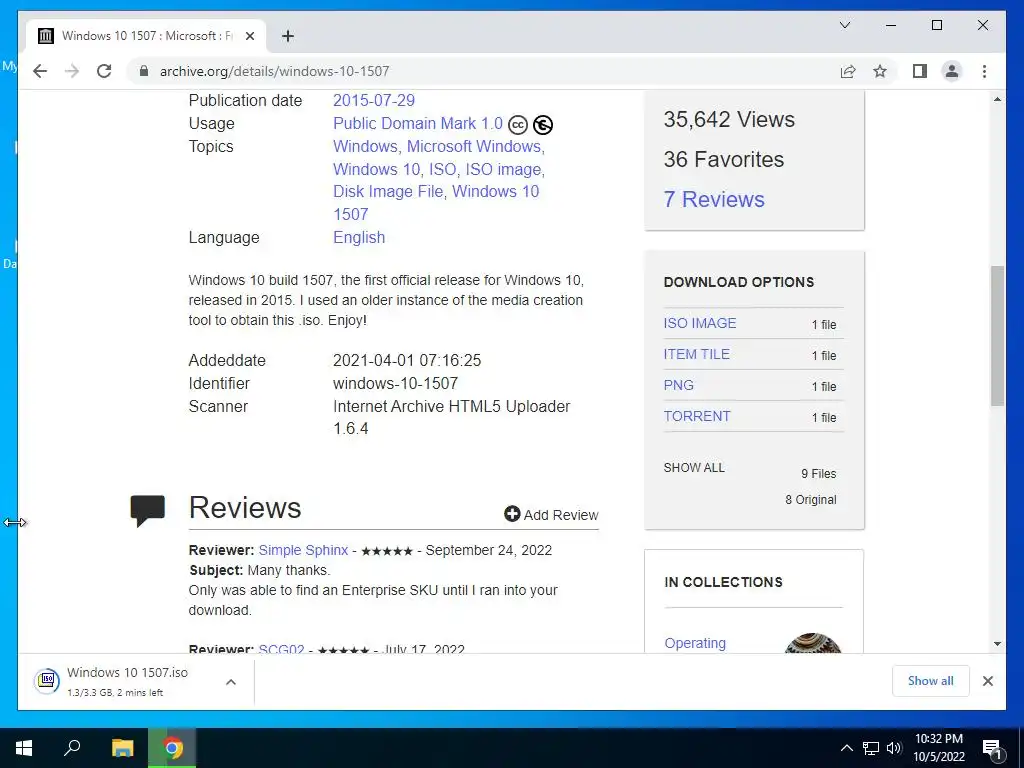Click the 36 Favorites text

724,159
